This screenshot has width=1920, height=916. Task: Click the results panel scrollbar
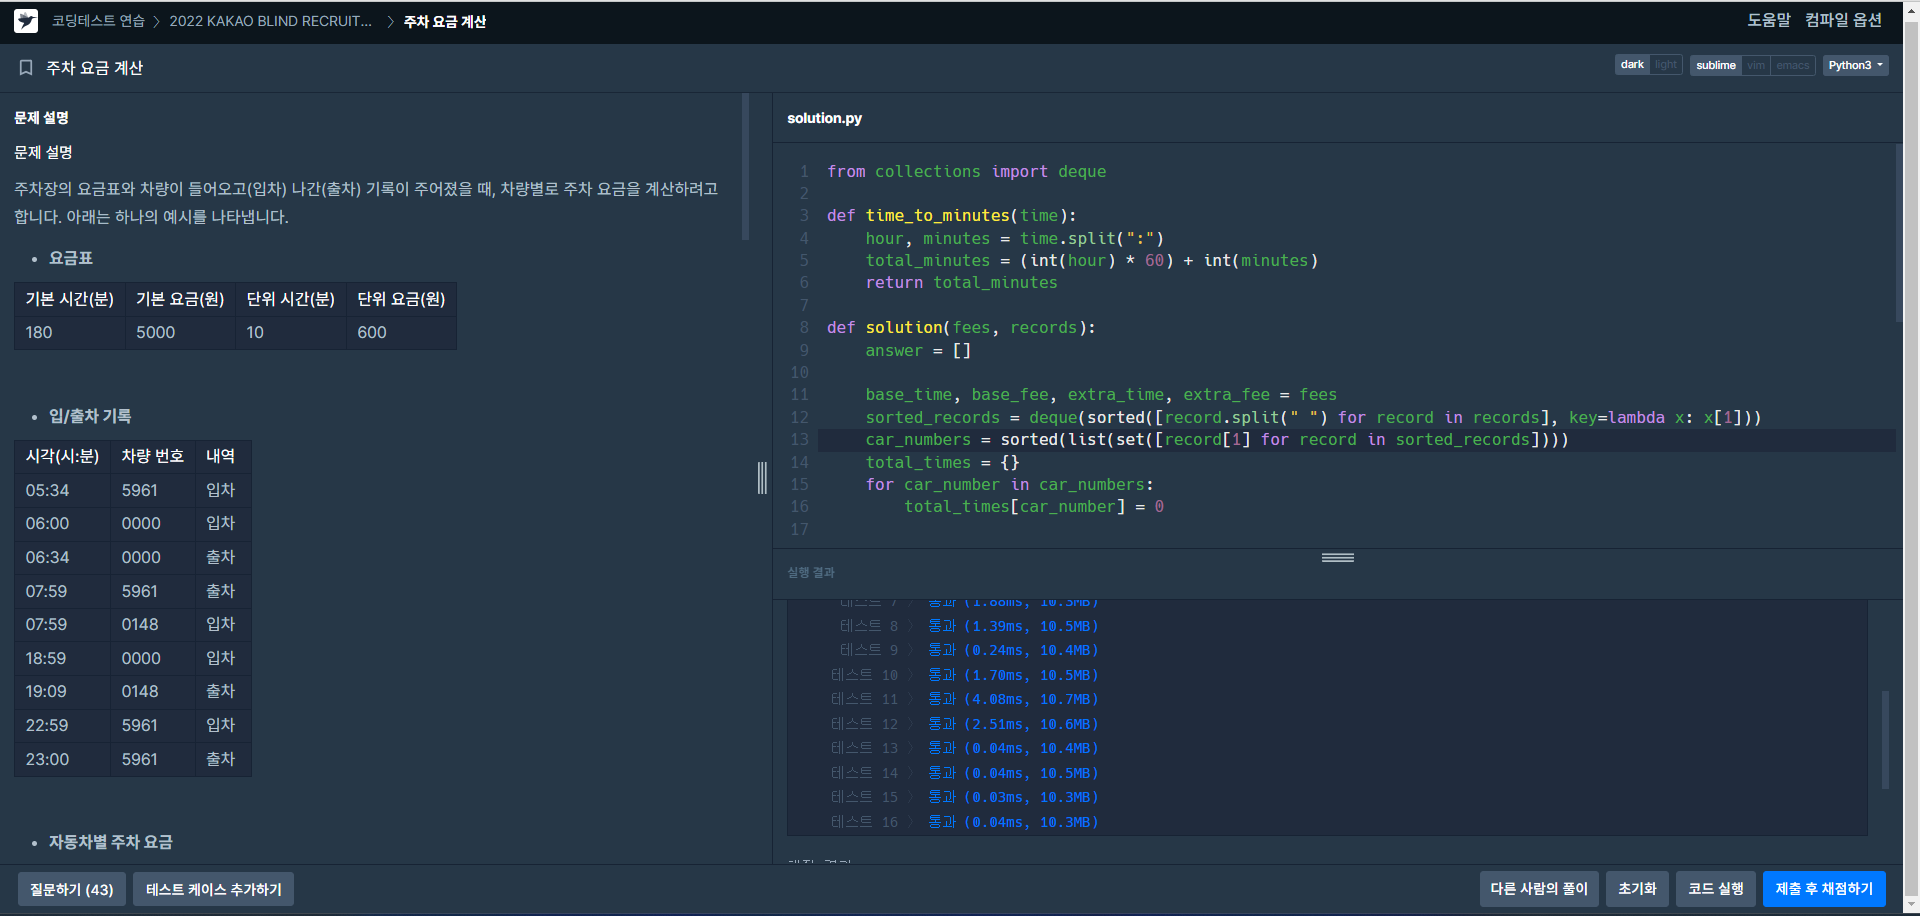(x=1885, y=740)
